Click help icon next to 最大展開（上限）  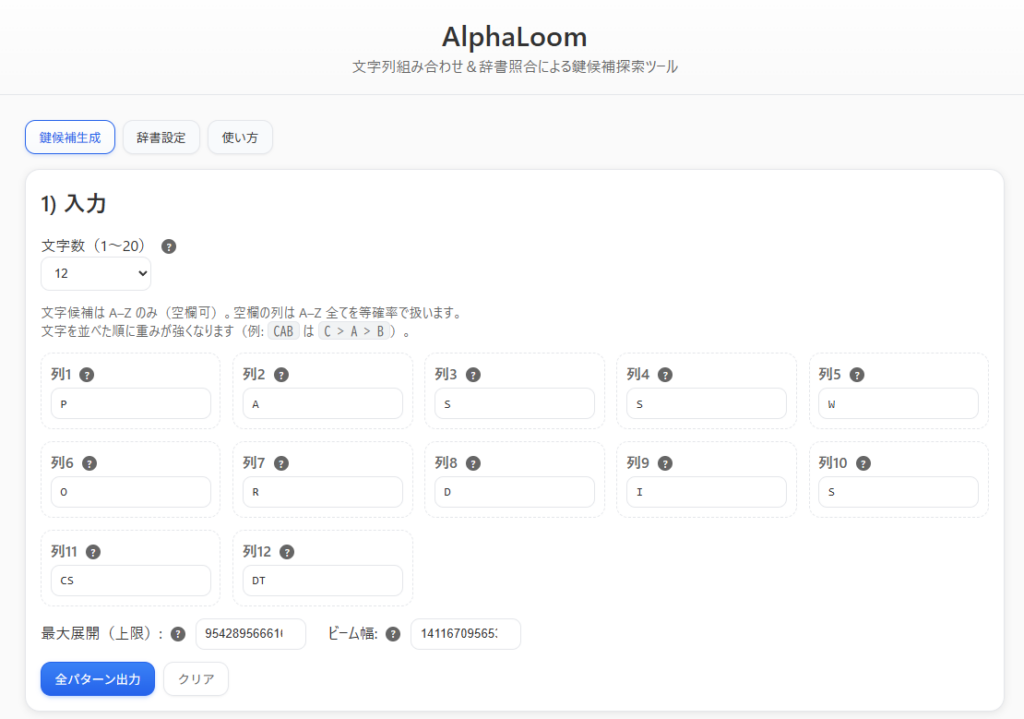click(x=178, y=634)
